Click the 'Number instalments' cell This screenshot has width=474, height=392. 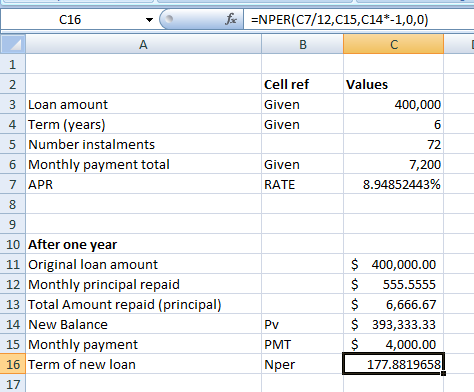143,144
